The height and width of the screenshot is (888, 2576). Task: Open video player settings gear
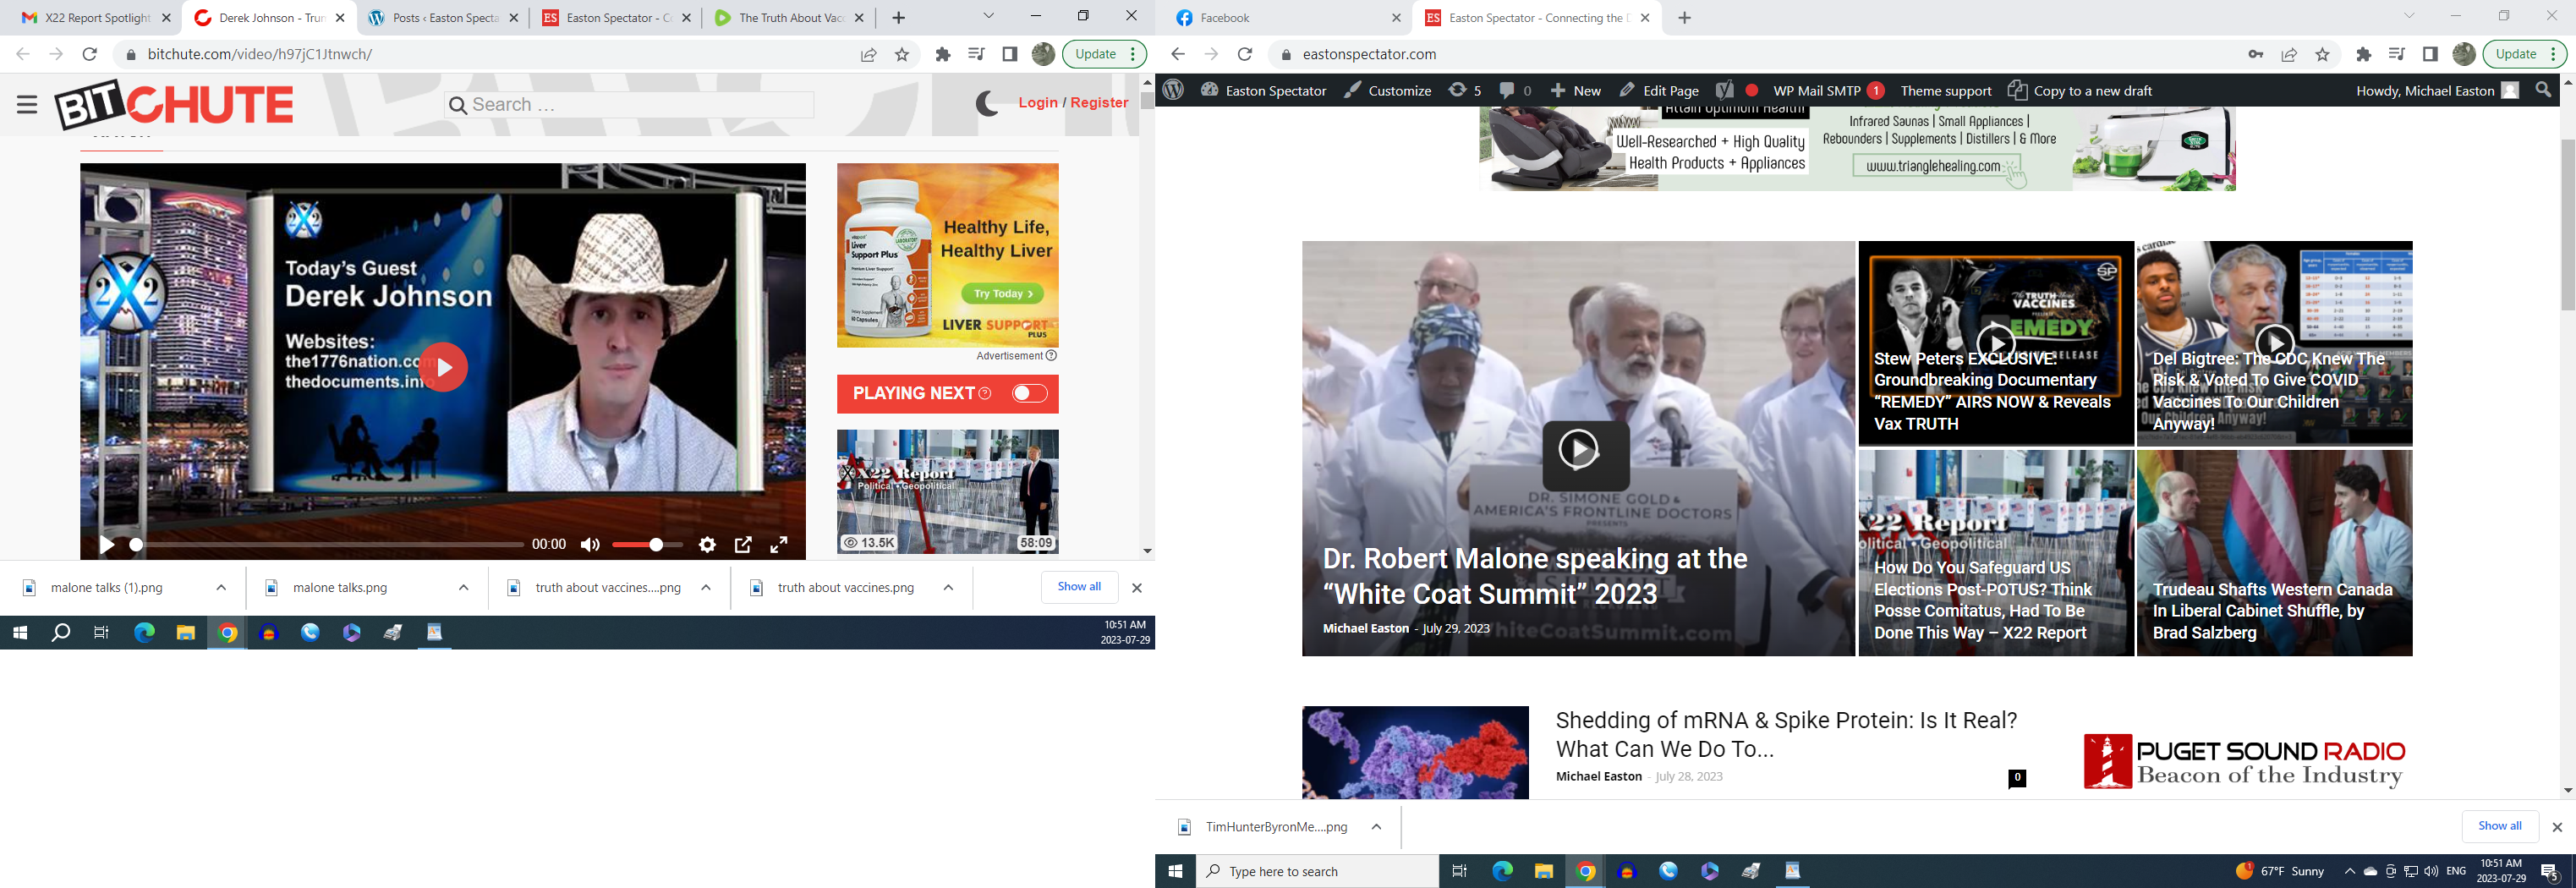pyautogui.click(x=707, y=545)
